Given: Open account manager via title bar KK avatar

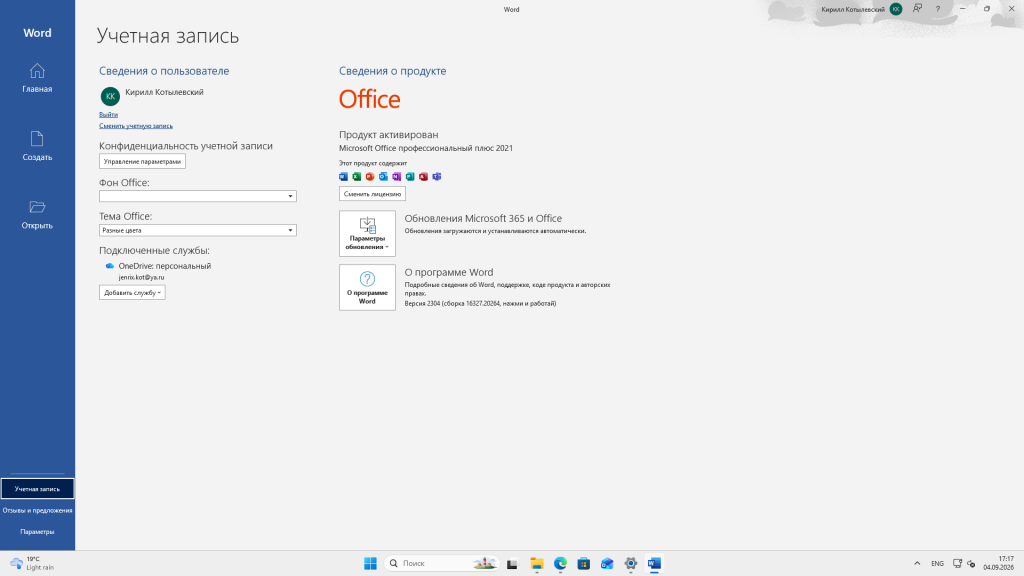Looking at the screenshot, I should click(x=896, y=9).
